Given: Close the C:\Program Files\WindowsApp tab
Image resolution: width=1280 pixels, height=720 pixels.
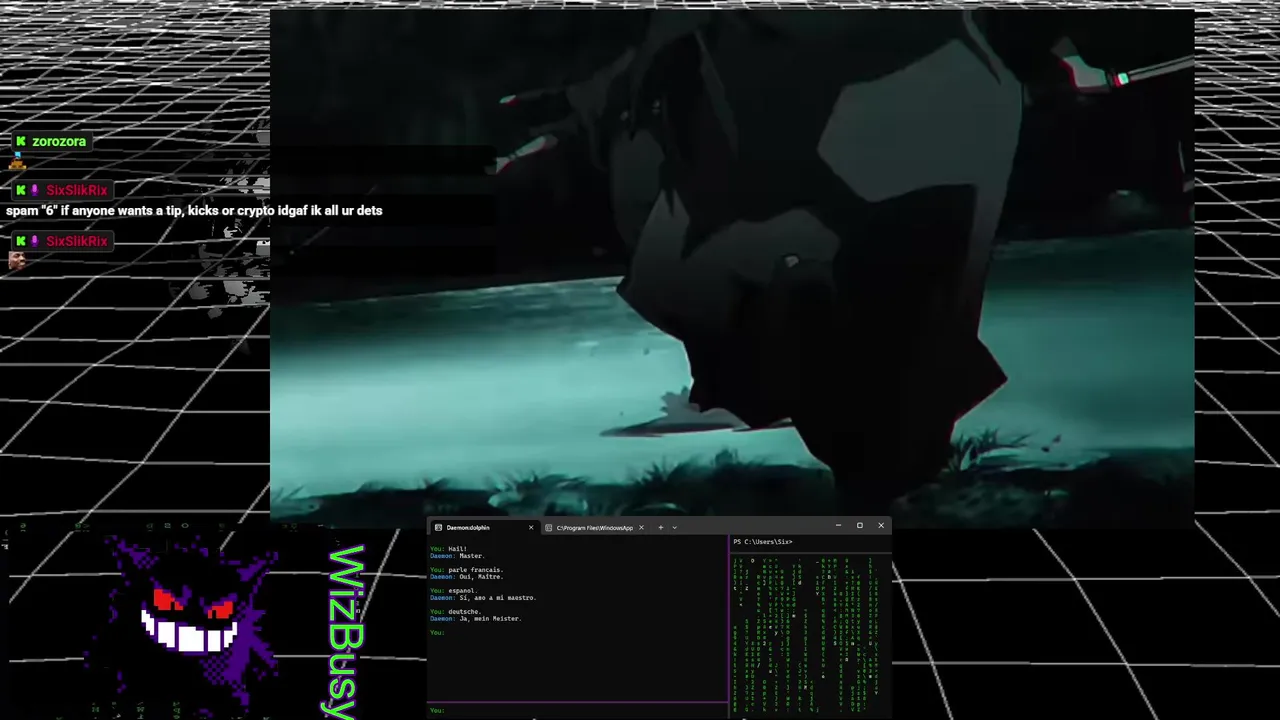Looking at the screenshot, I should pyautogui.click(x=641, y=527).
